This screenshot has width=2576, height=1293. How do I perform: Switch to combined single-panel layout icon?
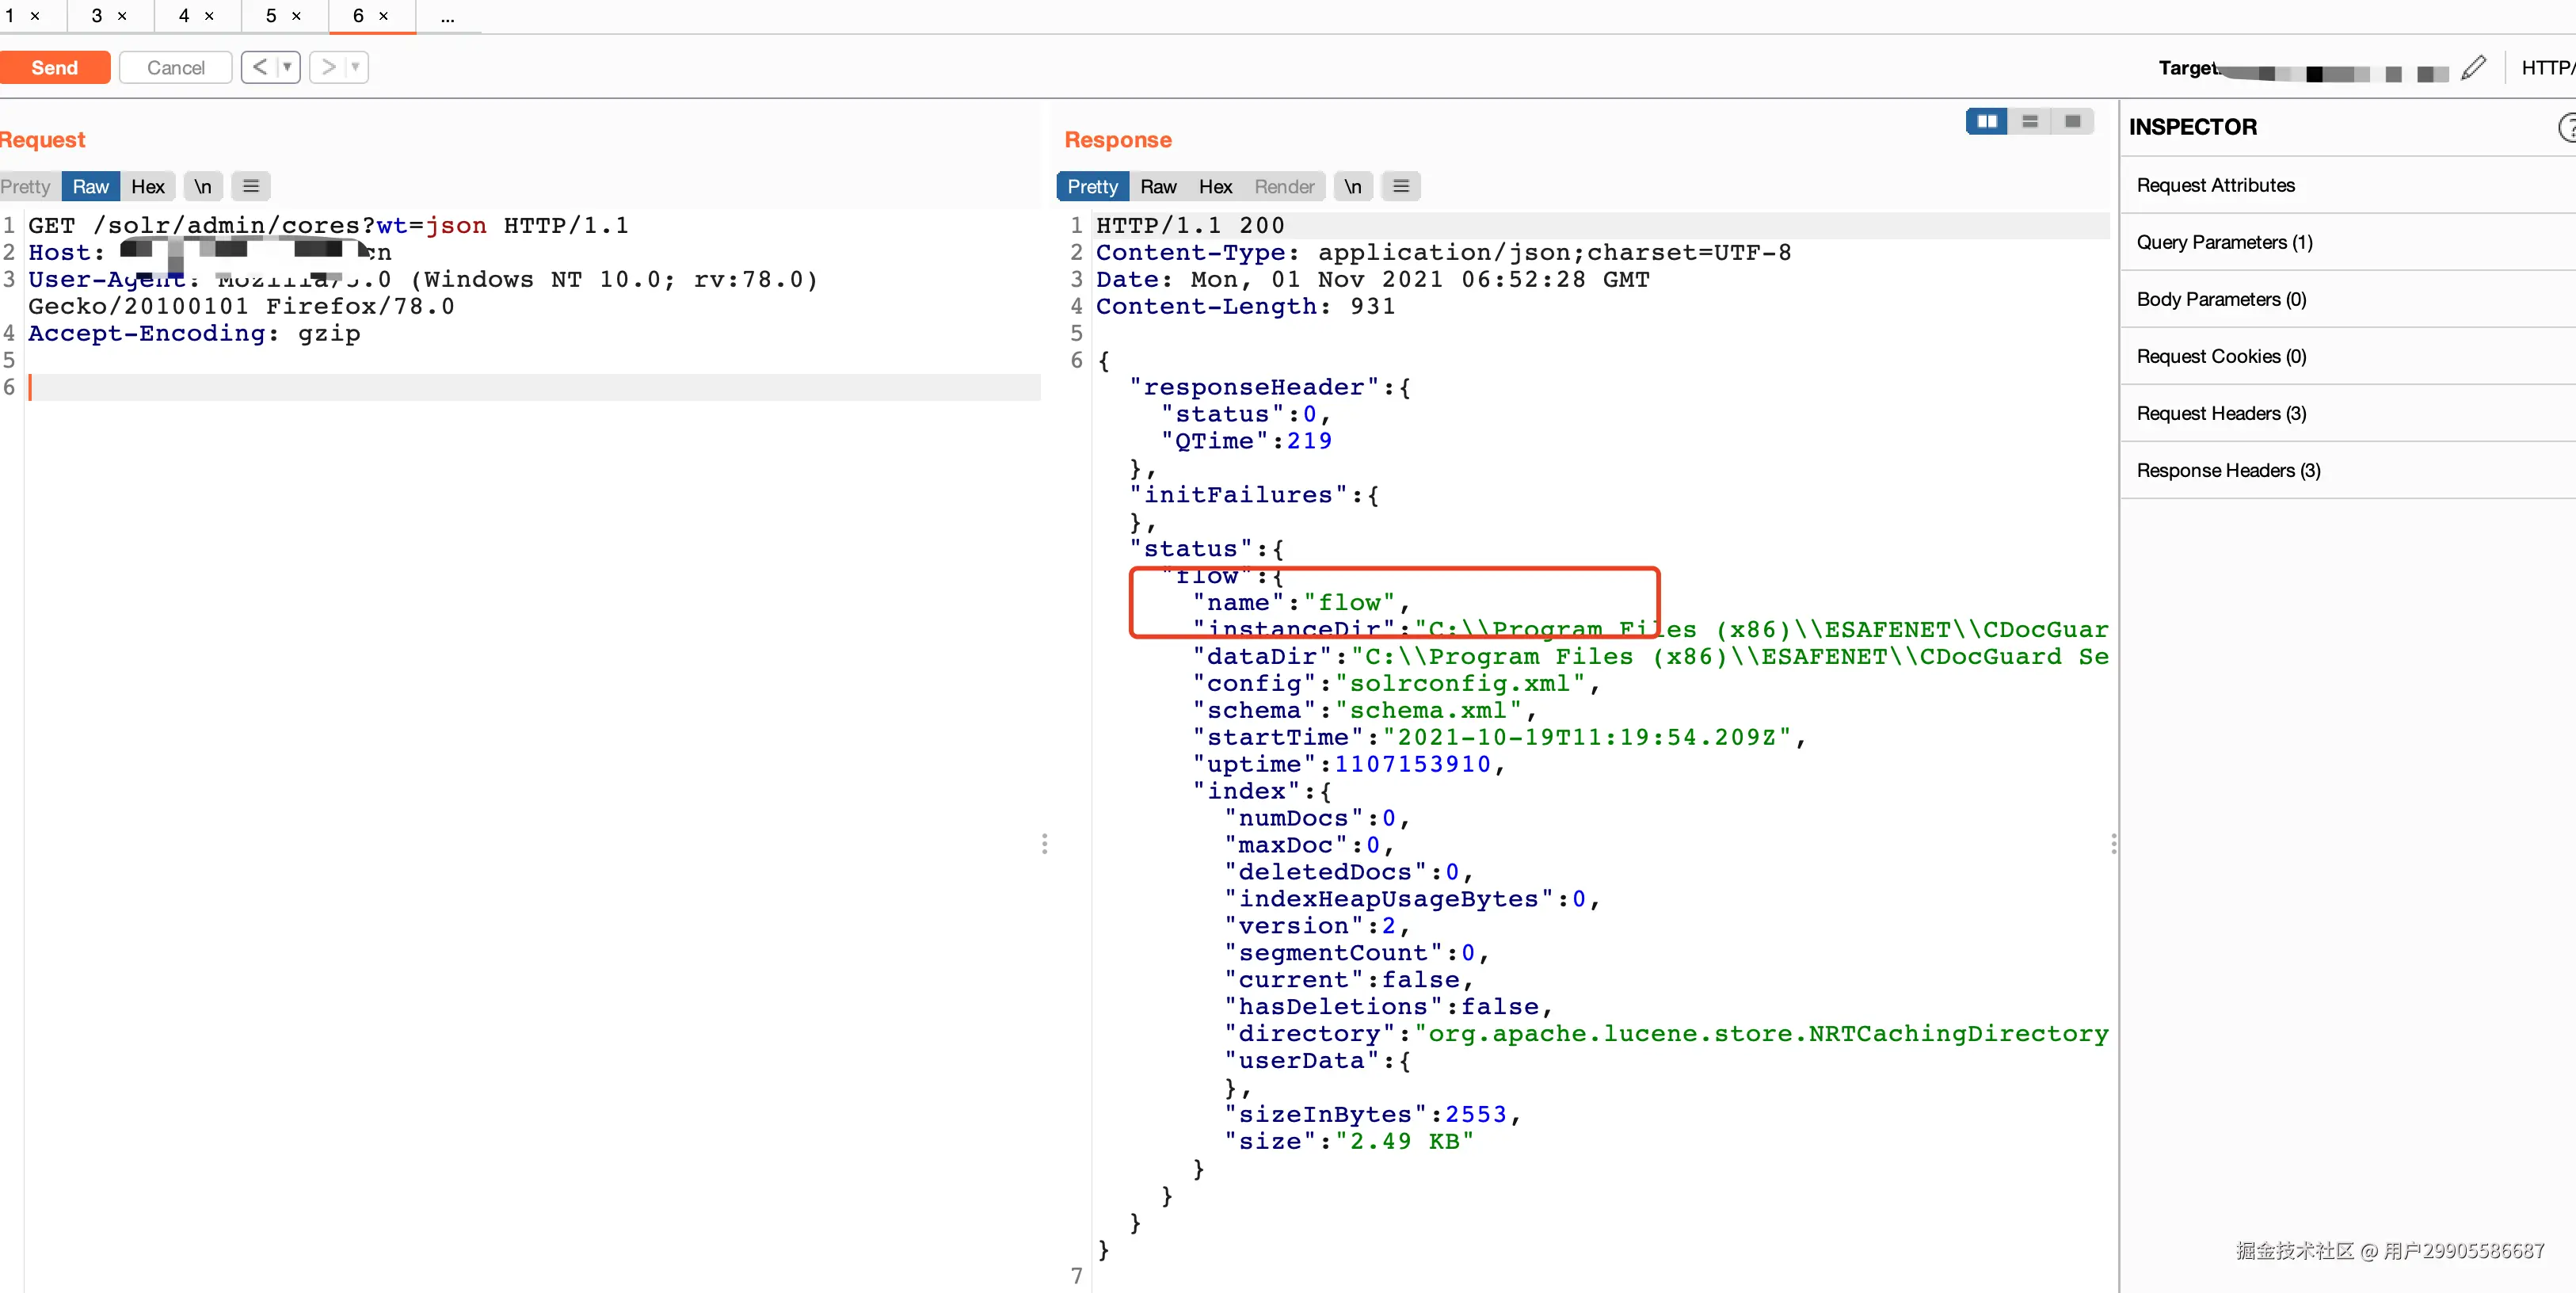coord(2072,121)
